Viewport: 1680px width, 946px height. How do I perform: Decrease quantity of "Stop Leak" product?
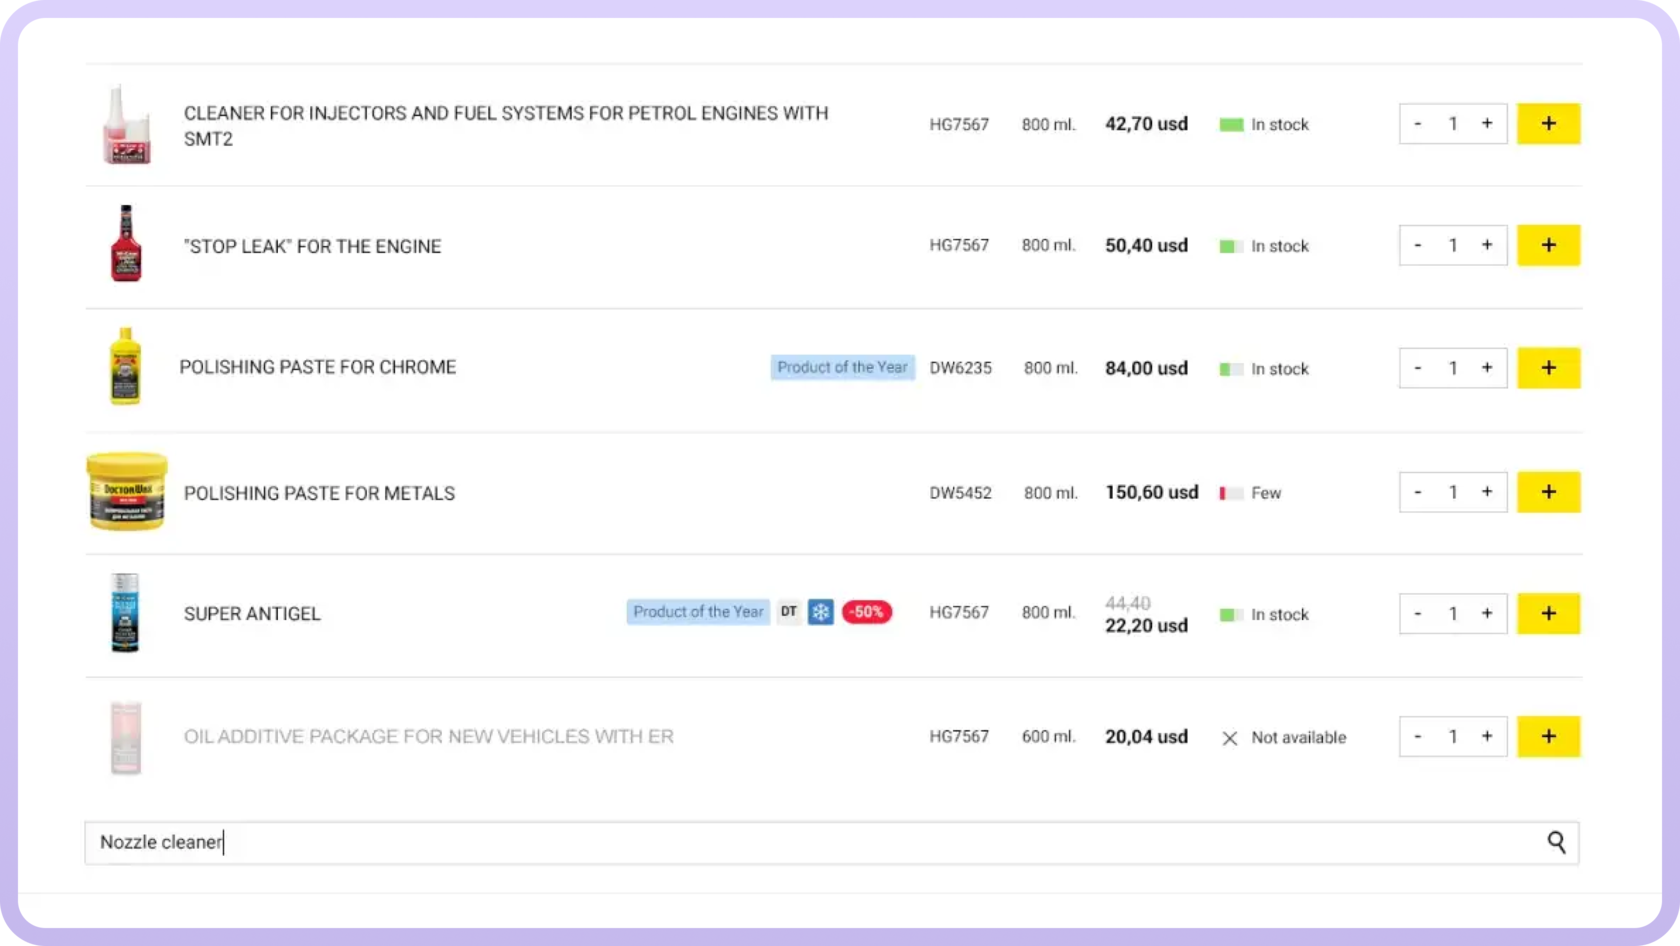(x=1417, y=246)
